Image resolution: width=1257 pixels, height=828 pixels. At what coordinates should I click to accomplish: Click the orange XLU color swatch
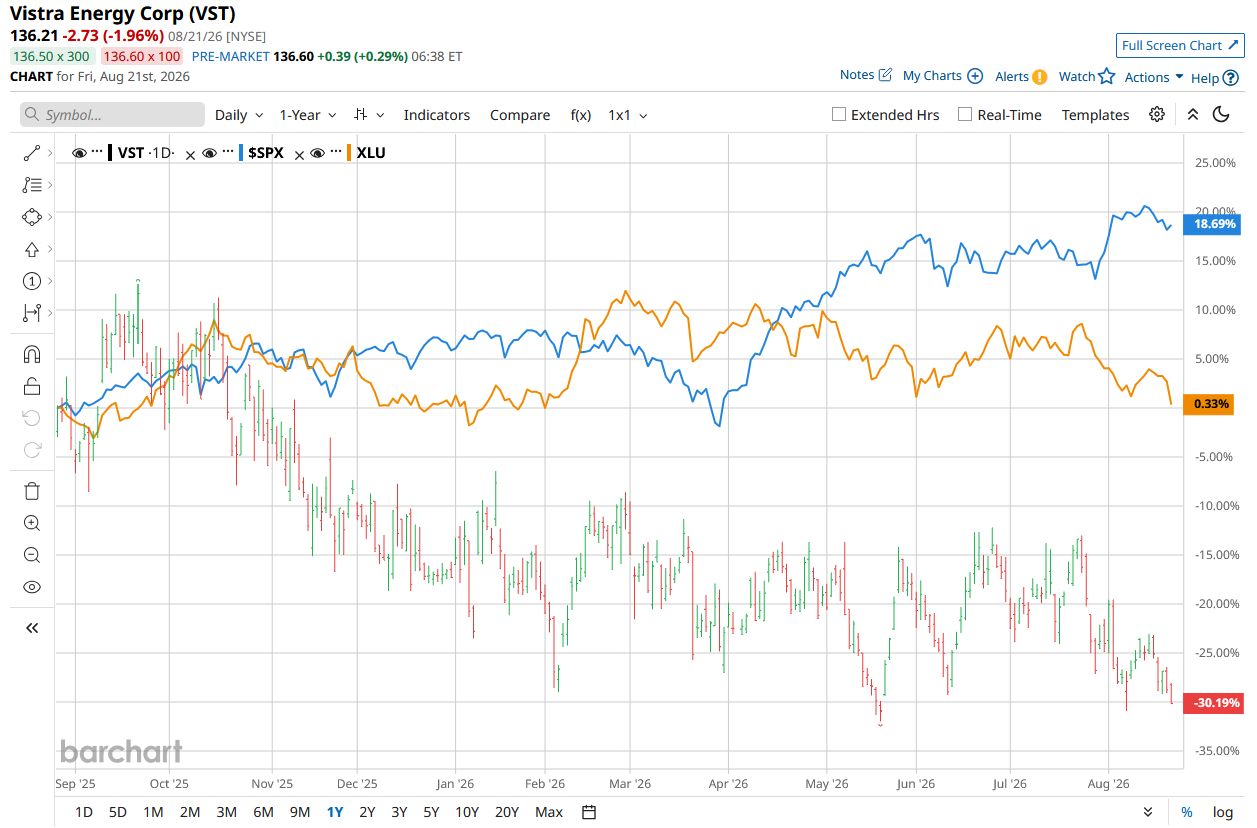pos(349,153)
